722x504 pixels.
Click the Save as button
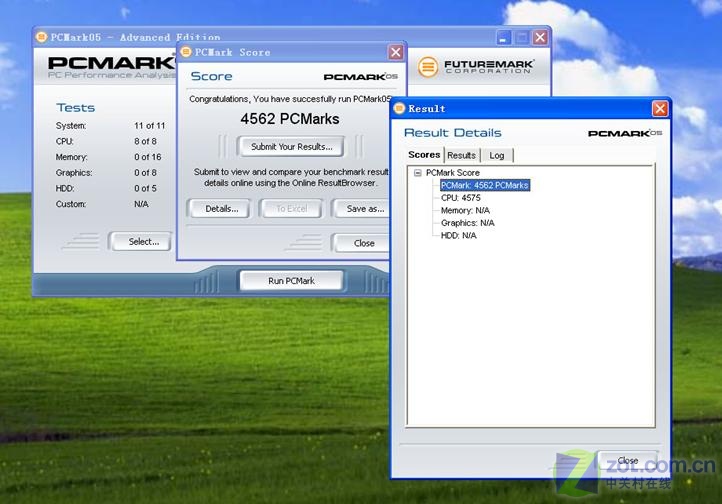(362, 209)
